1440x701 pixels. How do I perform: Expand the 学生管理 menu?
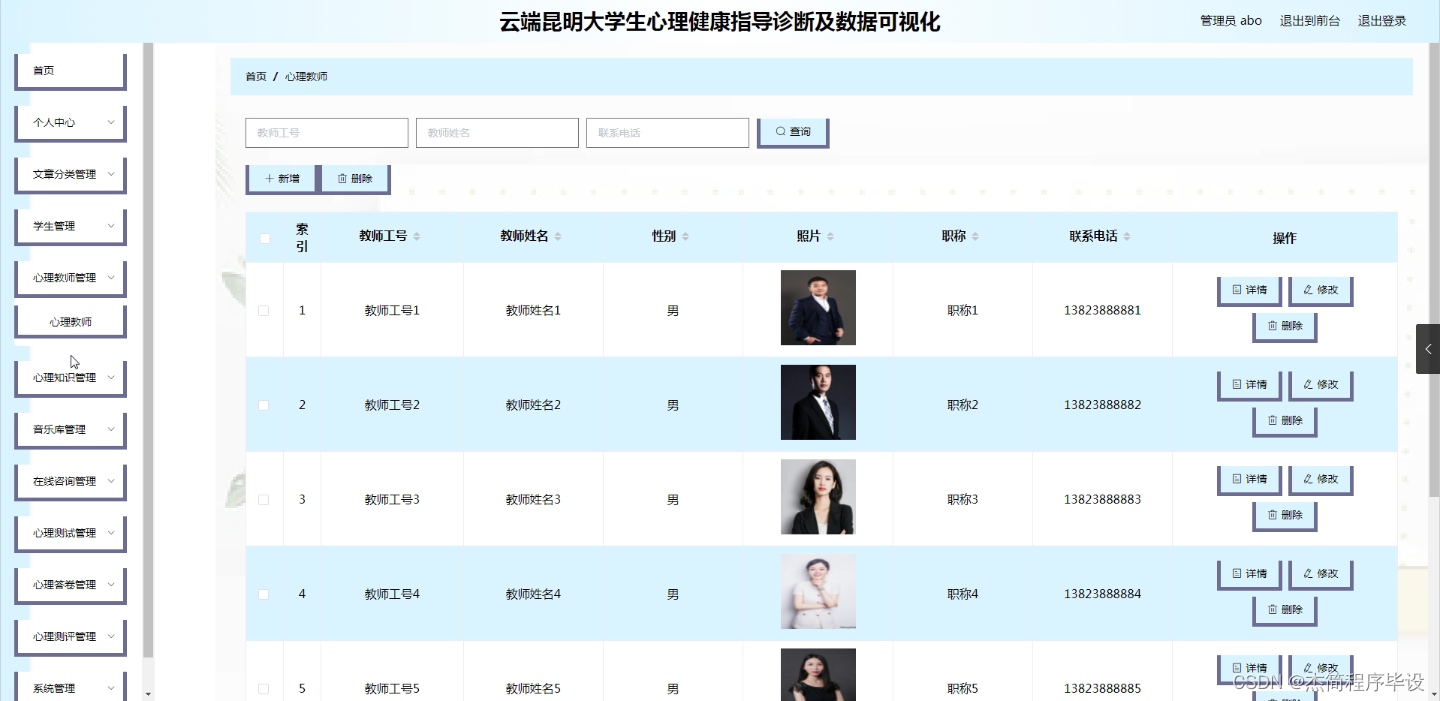70,225
